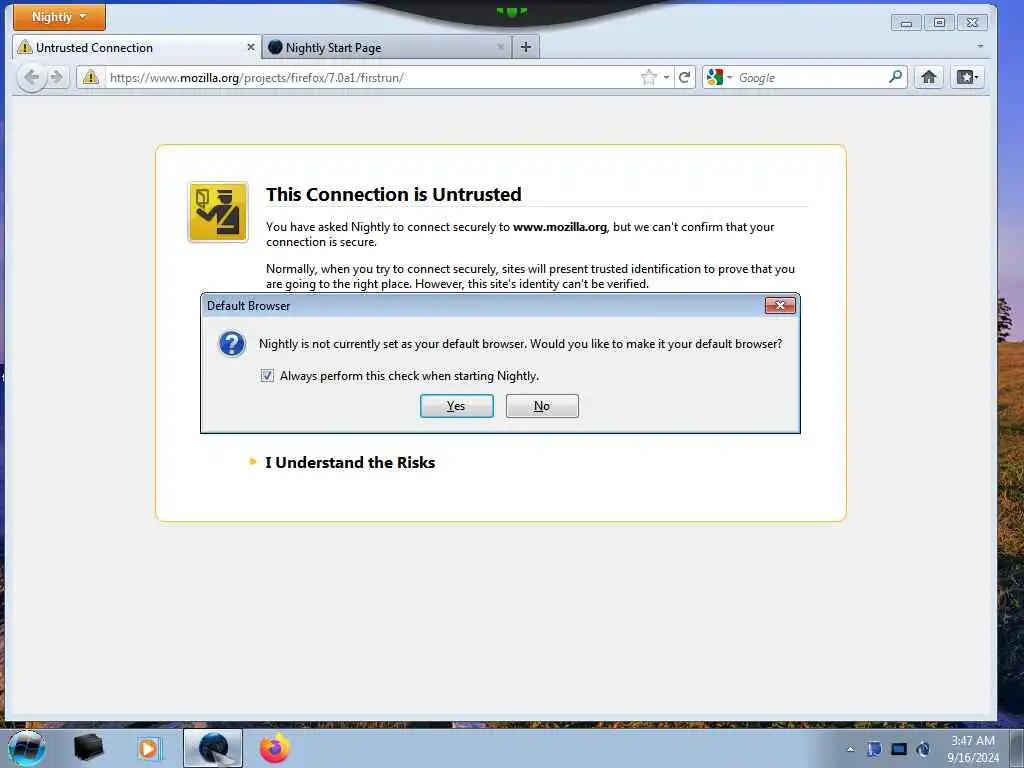The image size is (1024, 768).
Task: Click the untrusted connection officer icon
Action: [x=218, y=212]
